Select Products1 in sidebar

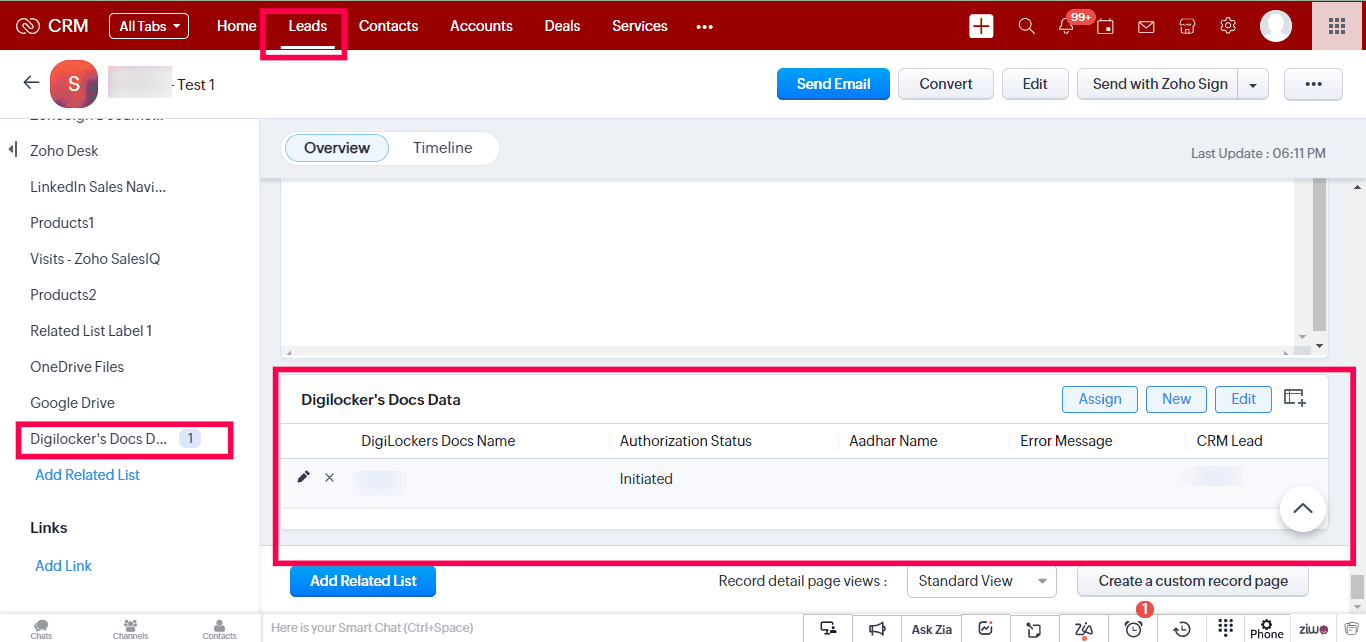62,223
